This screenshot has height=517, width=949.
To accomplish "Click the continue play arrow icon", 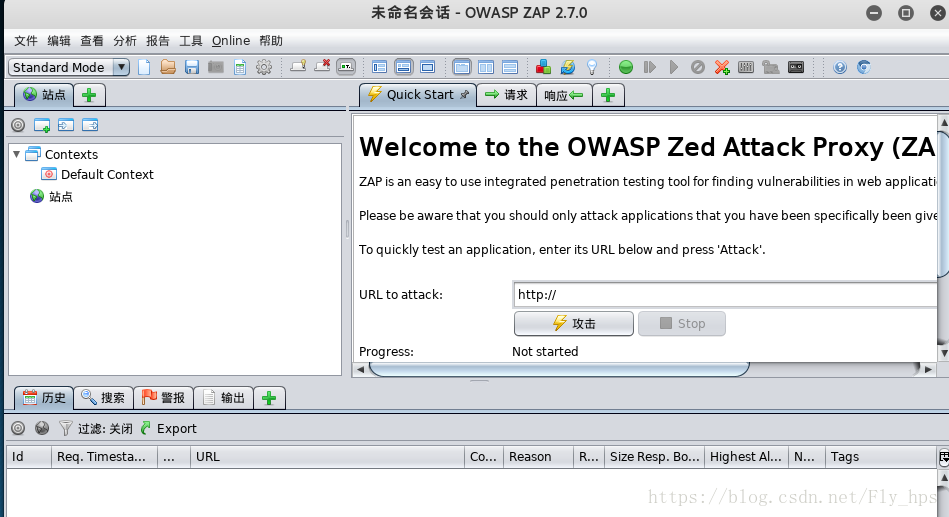I will (674, 67).
